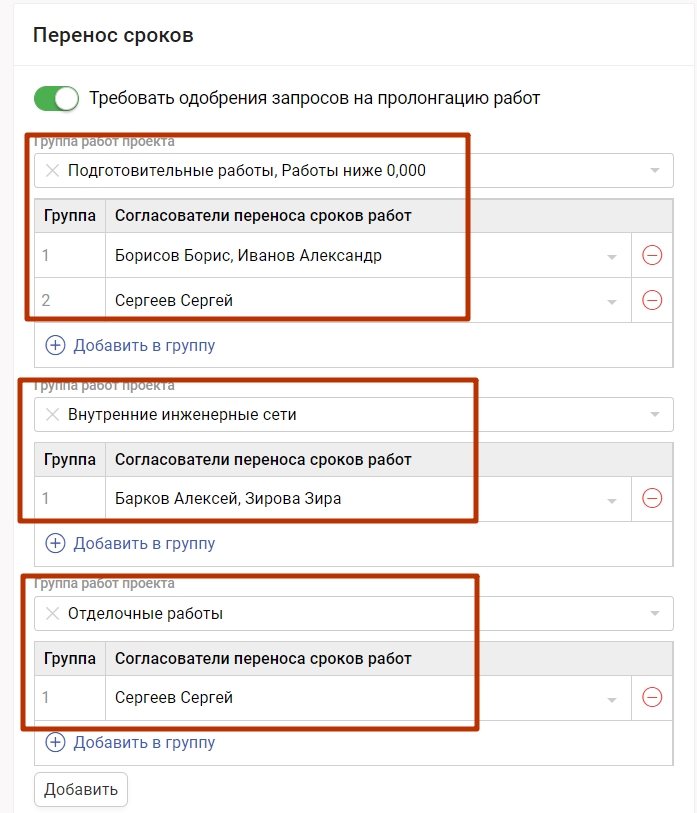
Task: Open approvers dropdown for Барков Алексей row
Action: (x=611, y=499)
